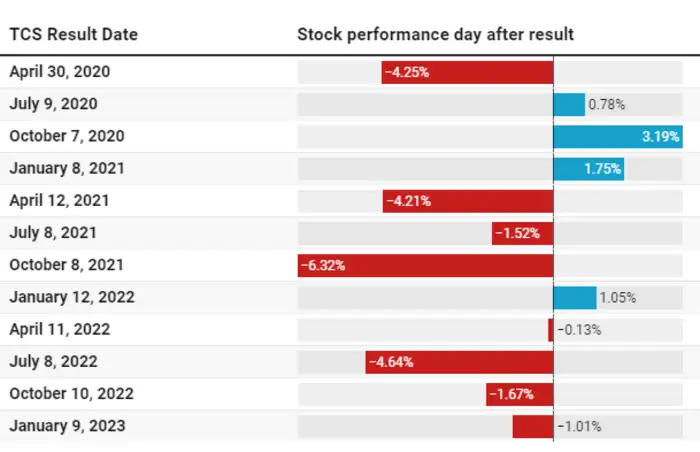700x452 pixels.
Task: Click the red -4.21% bar
Action: pos(468,201)
